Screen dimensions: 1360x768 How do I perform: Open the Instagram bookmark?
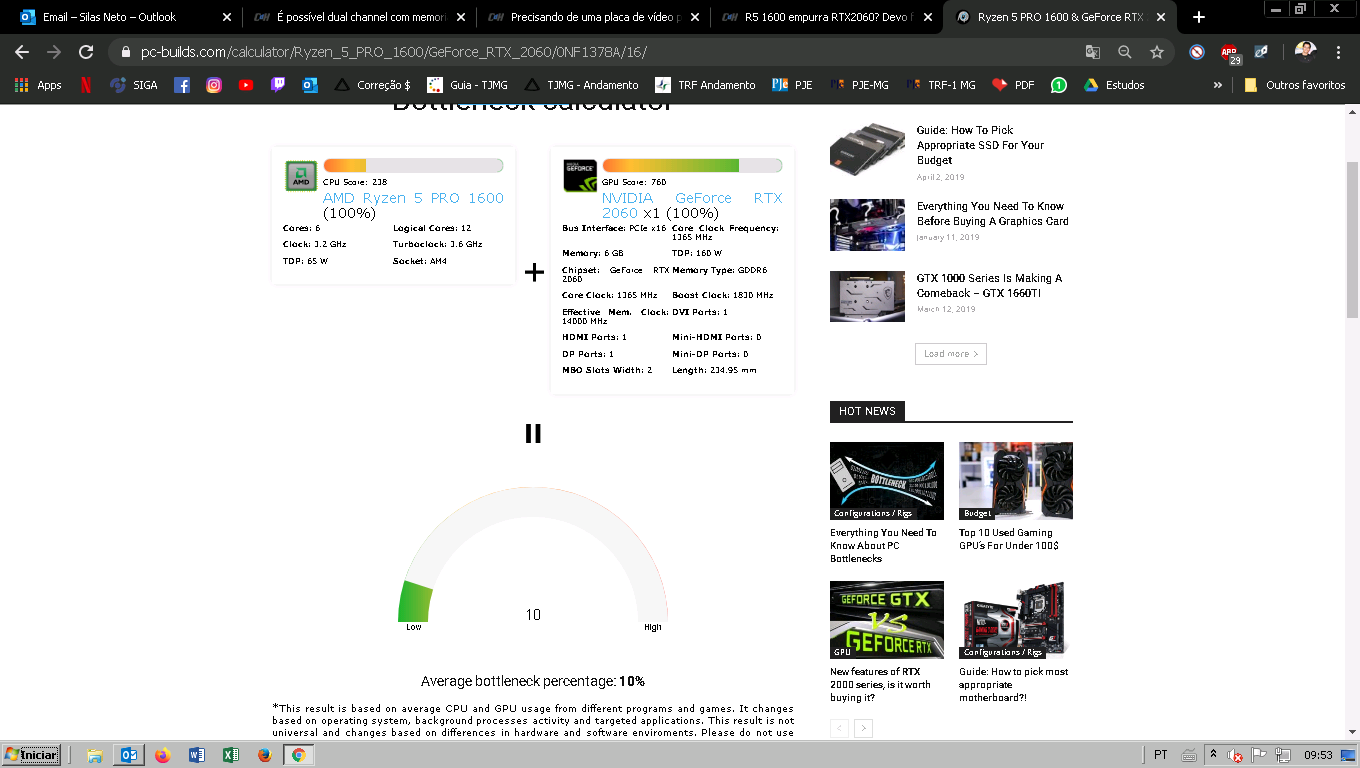click(x=214, y=85)
